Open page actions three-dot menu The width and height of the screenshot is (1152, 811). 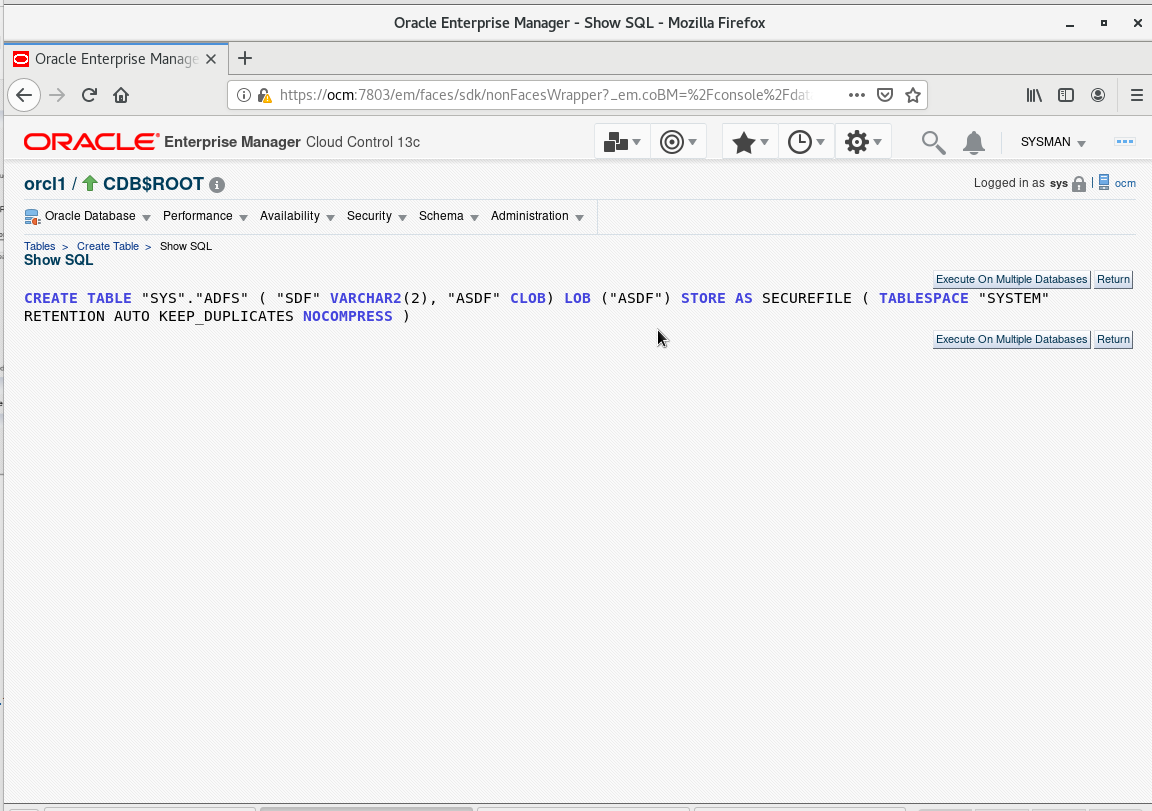point(857,95)
